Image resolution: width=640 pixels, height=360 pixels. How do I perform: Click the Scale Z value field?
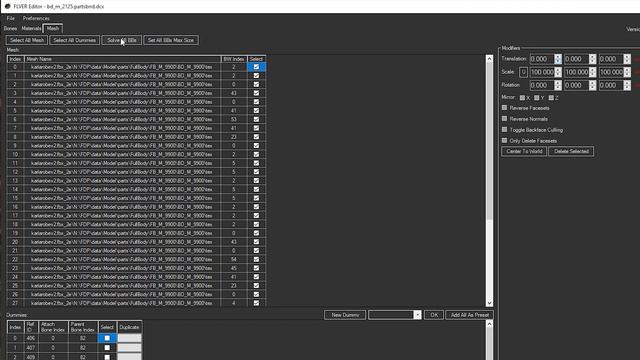(x=611, y=72)
